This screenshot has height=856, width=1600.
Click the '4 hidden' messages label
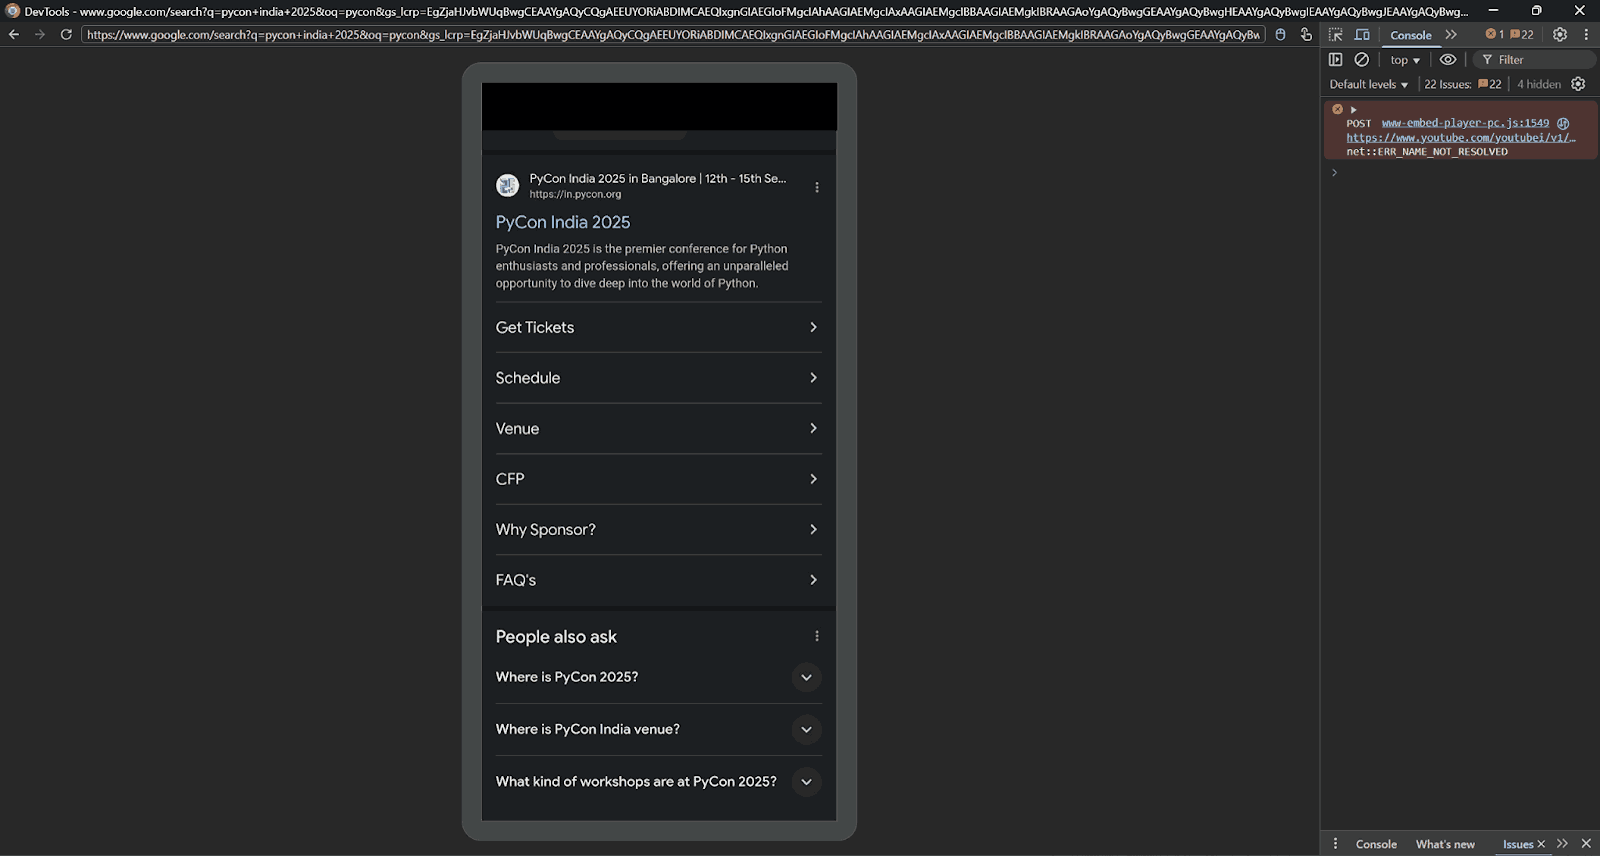tap(1539, 85)
